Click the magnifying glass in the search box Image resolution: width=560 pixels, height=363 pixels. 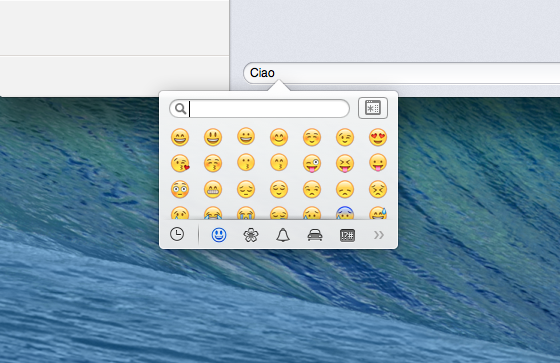point(181,108)
